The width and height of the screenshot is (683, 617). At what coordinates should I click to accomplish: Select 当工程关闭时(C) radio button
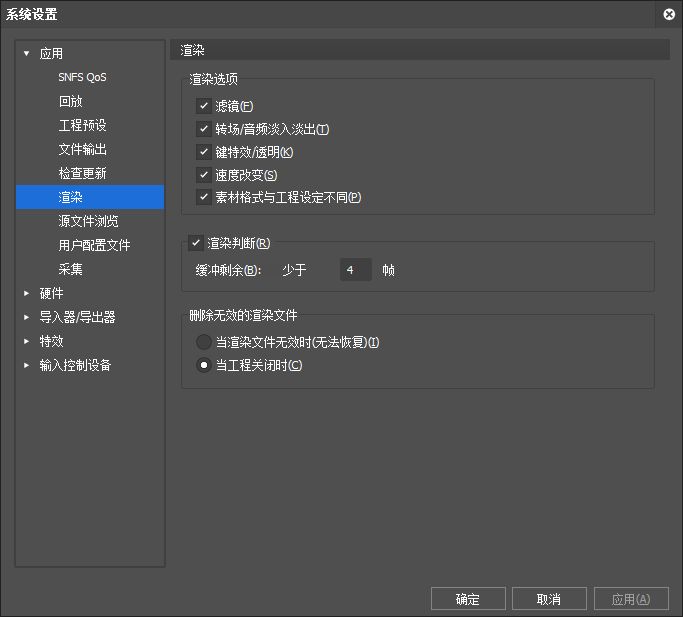click(x=203, y=365)
